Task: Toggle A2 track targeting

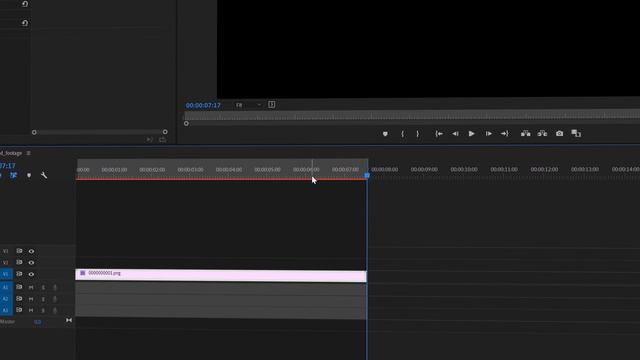Action: [x=6, y=299]
